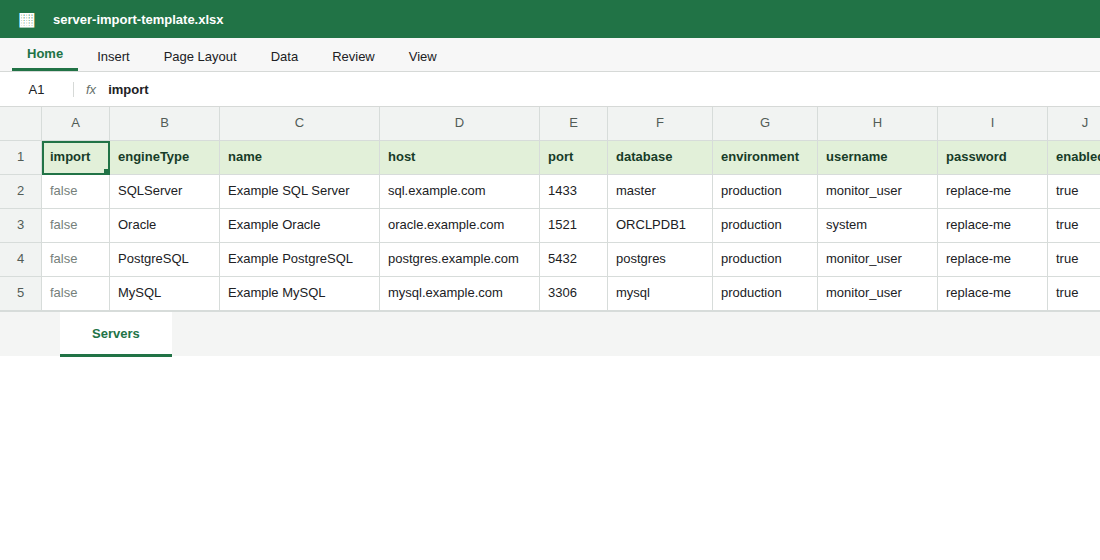
Task: Click the MySQL engine type cell
Action: [164, 293]
